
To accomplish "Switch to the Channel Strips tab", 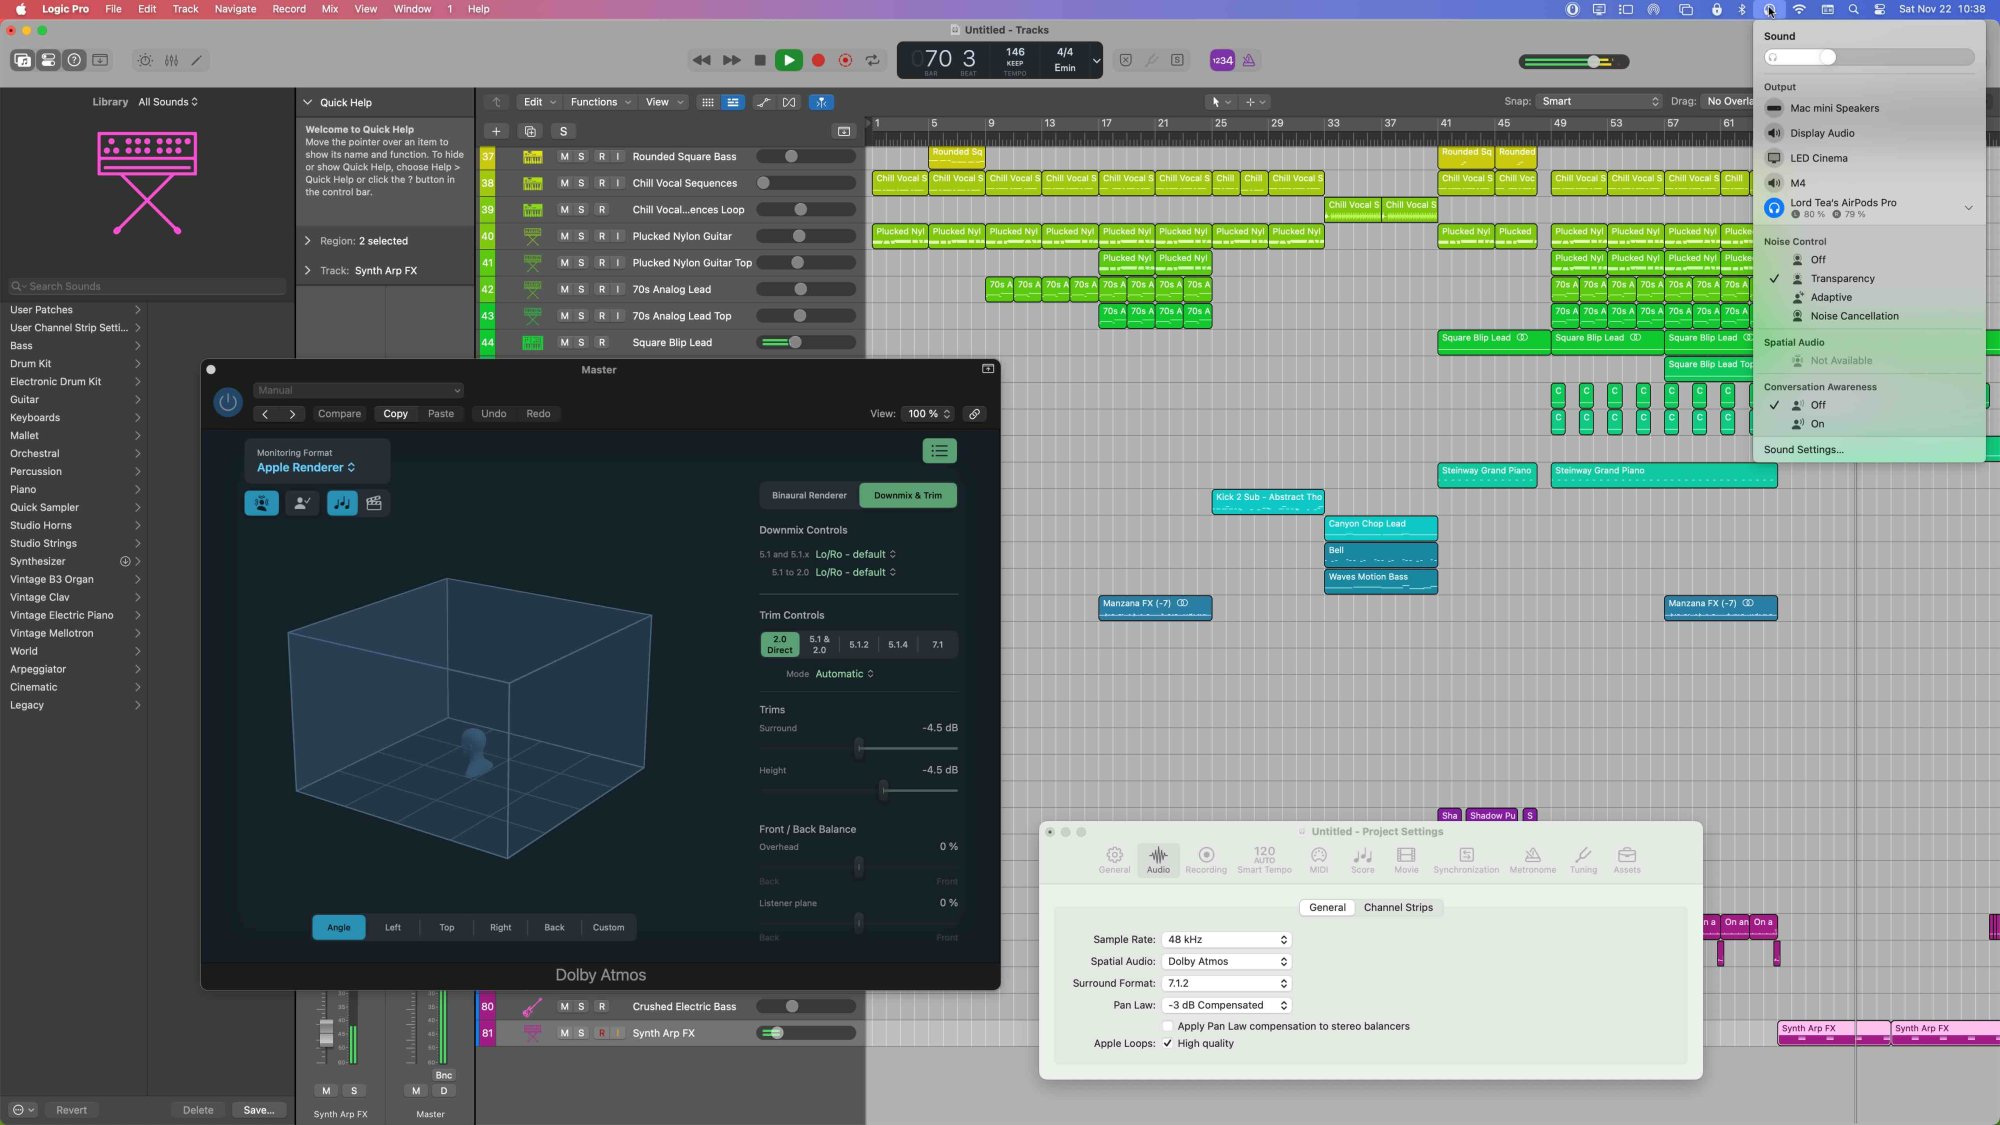I will point(1397,908).
